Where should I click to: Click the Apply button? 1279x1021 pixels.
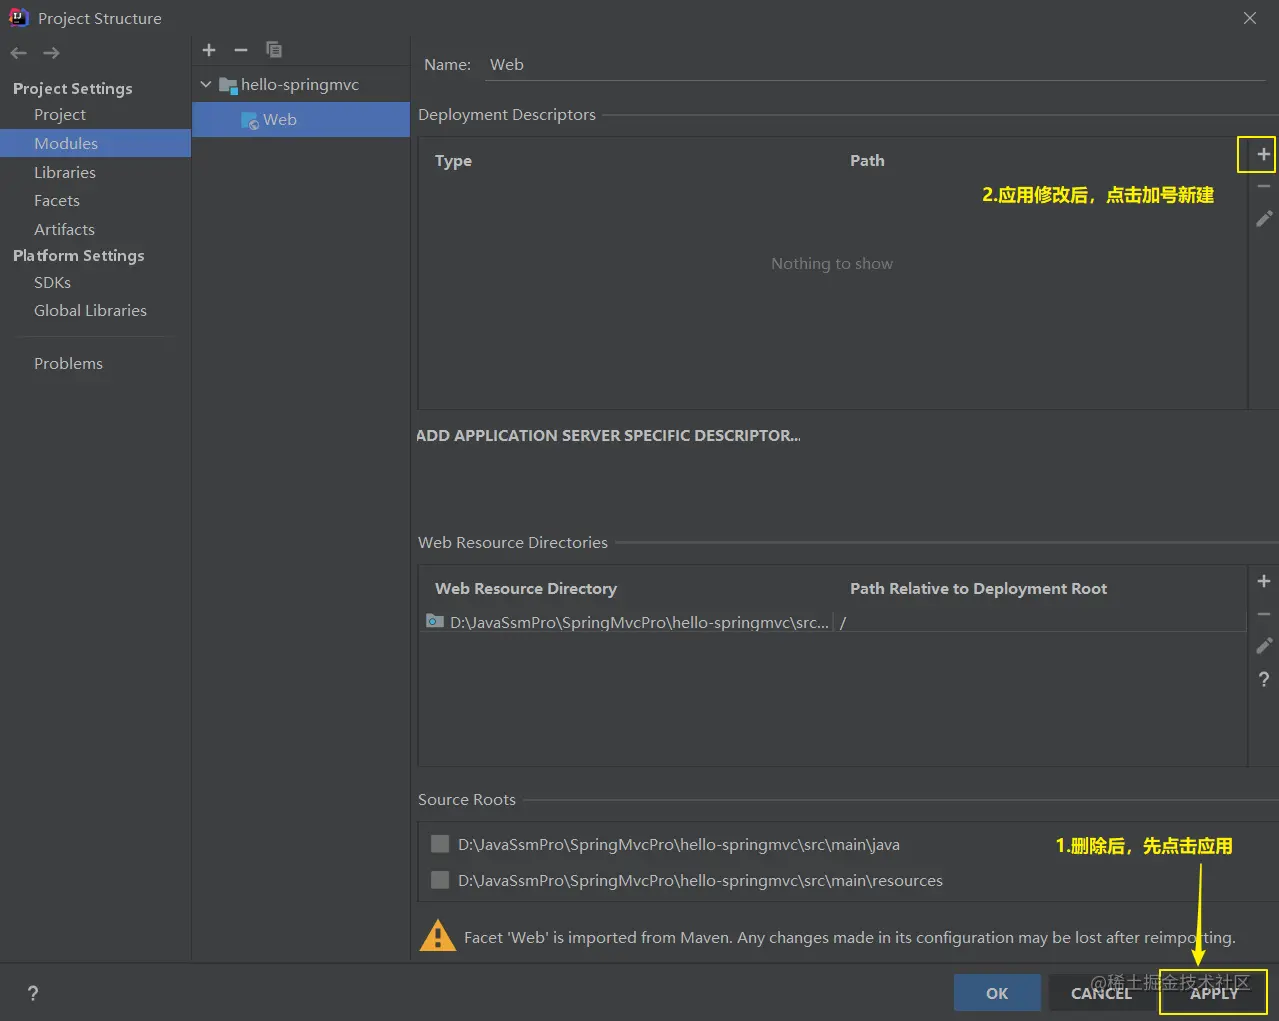(1213, 993)
